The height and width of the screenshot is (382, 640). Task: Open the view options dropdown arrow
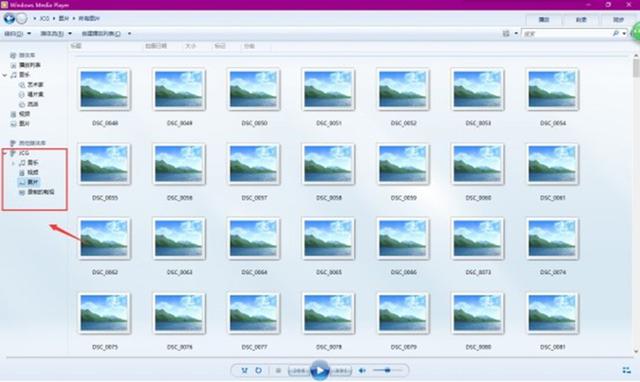pyautogui.click(x=516, y=33)
